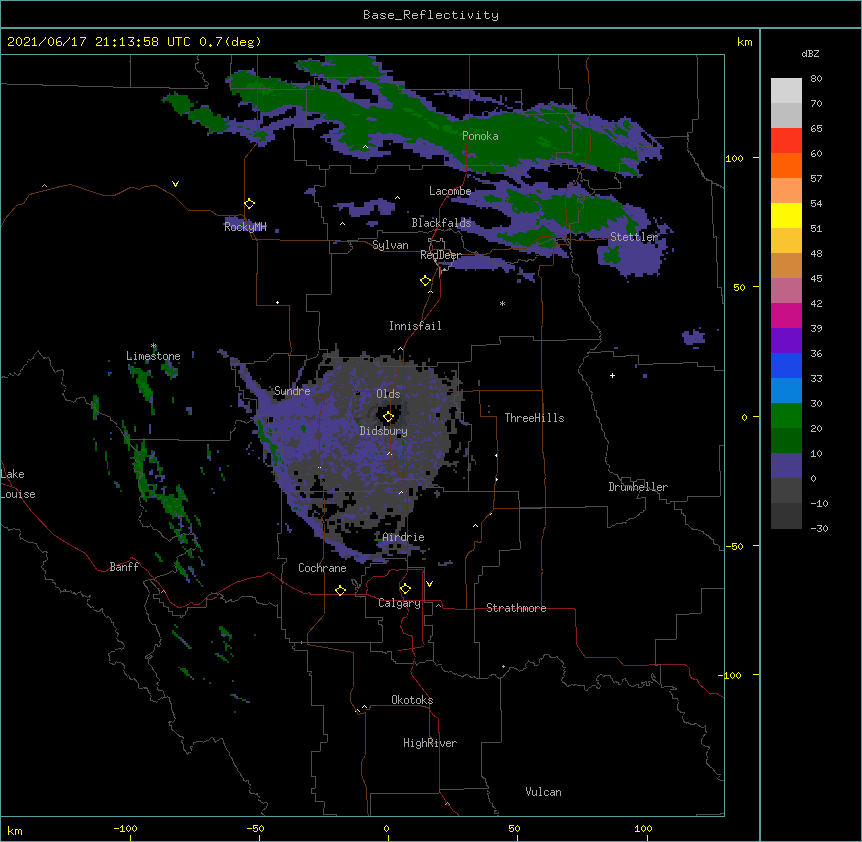Screen dimensions: 862x842
Task: Click the yellow diamond marker below Cochrane
Action: click(x=340, y=590)
